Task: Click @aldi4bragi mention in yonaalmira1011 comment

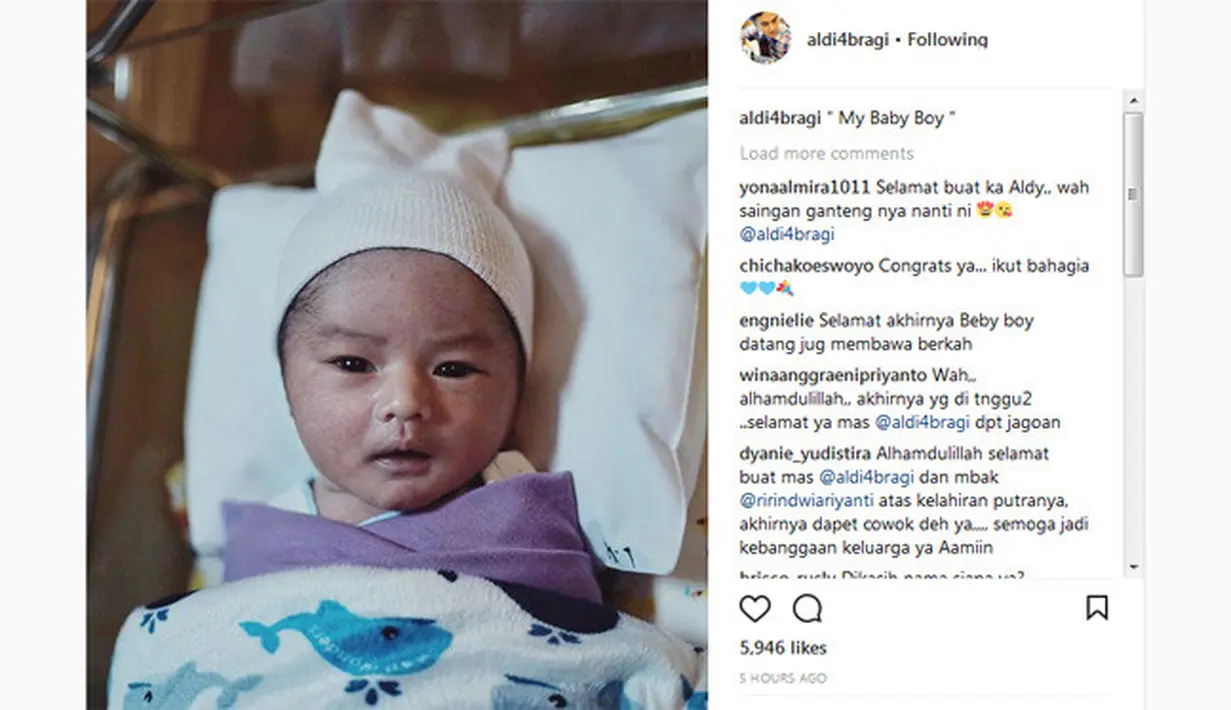Action: coord(786,235)
